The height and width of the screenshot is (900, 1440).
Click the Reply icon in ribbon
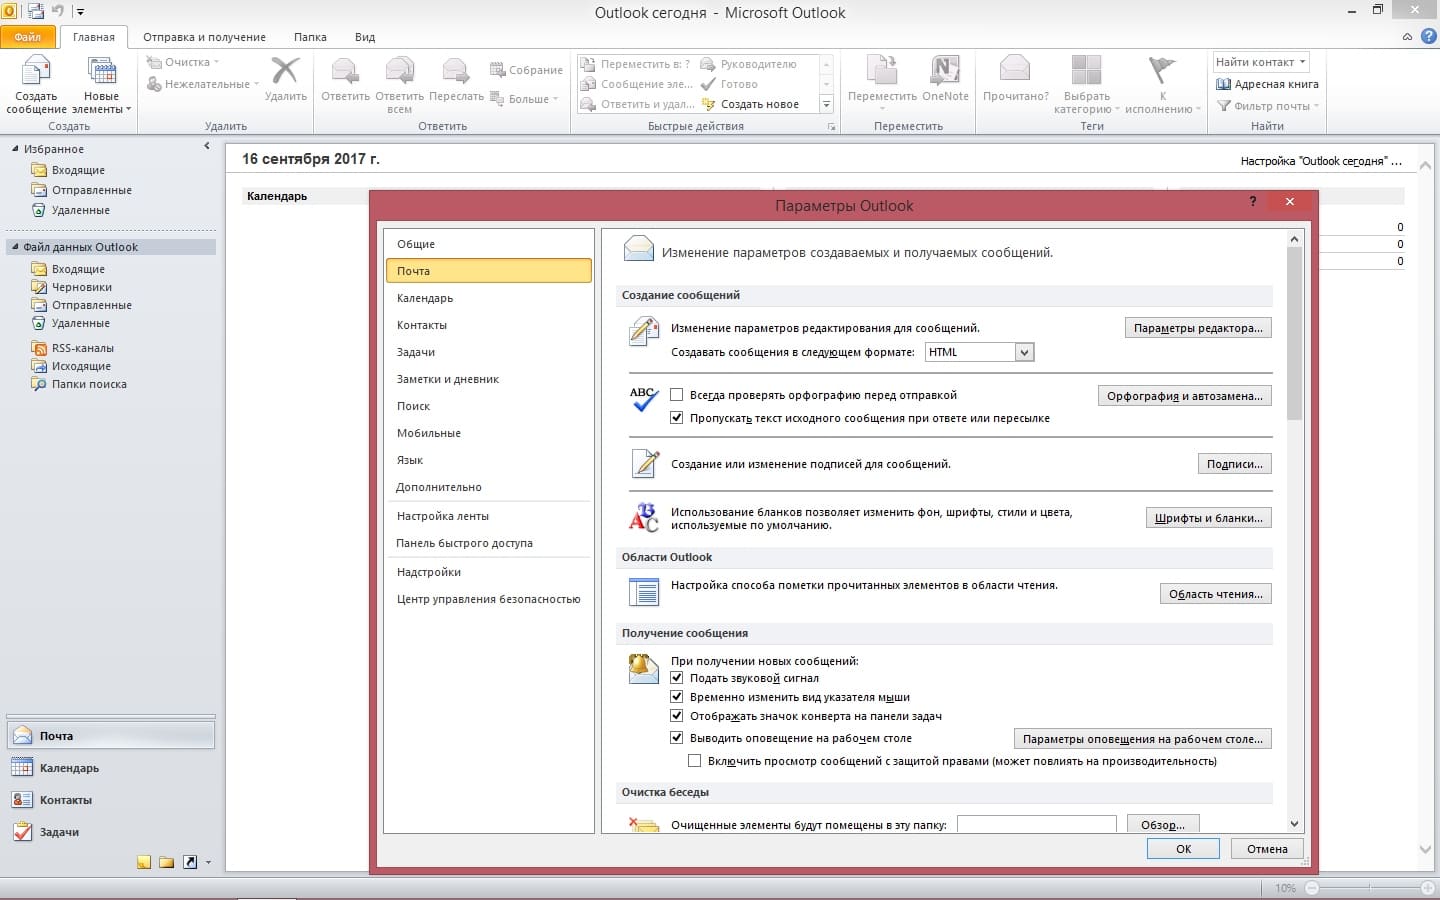tap(345, 71)
